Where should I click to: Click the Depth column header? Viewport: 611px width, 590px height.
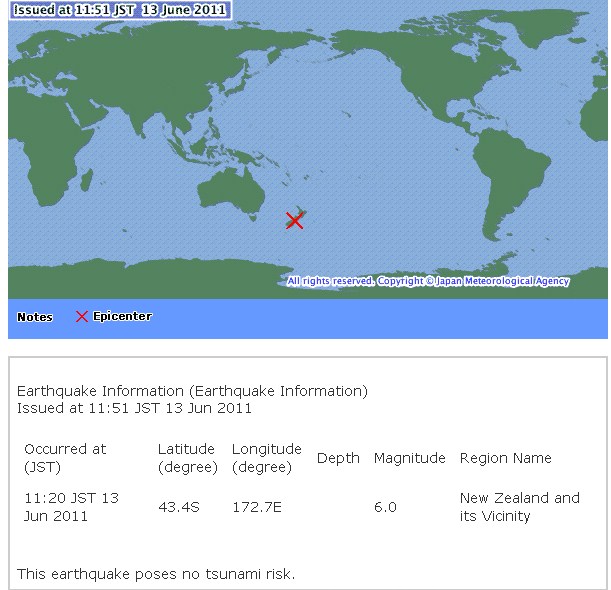338,458
